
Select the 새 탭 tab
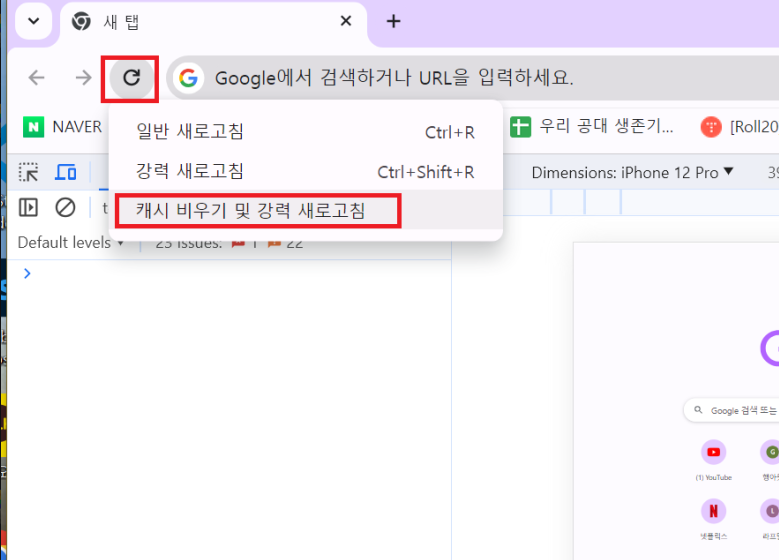pos(214,23)
